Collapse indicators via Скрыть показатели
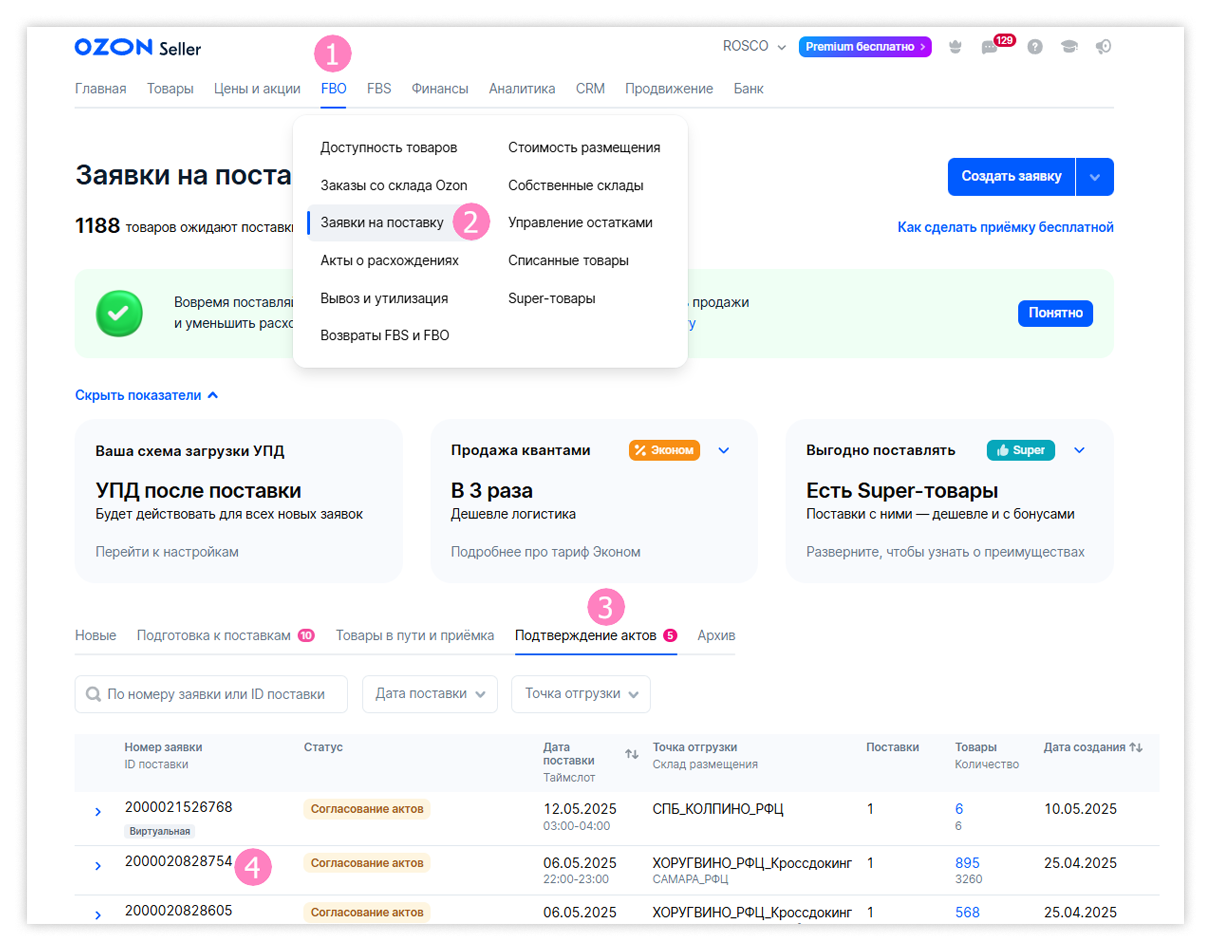The image size is (1219, 945). pos(147,395)
